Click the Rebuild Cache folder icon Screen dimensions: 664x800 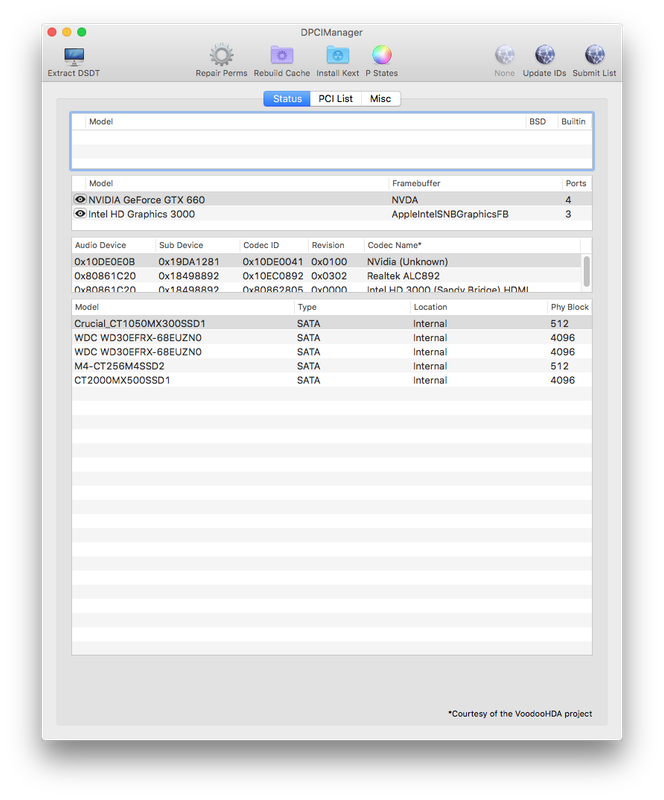point(282,55)
